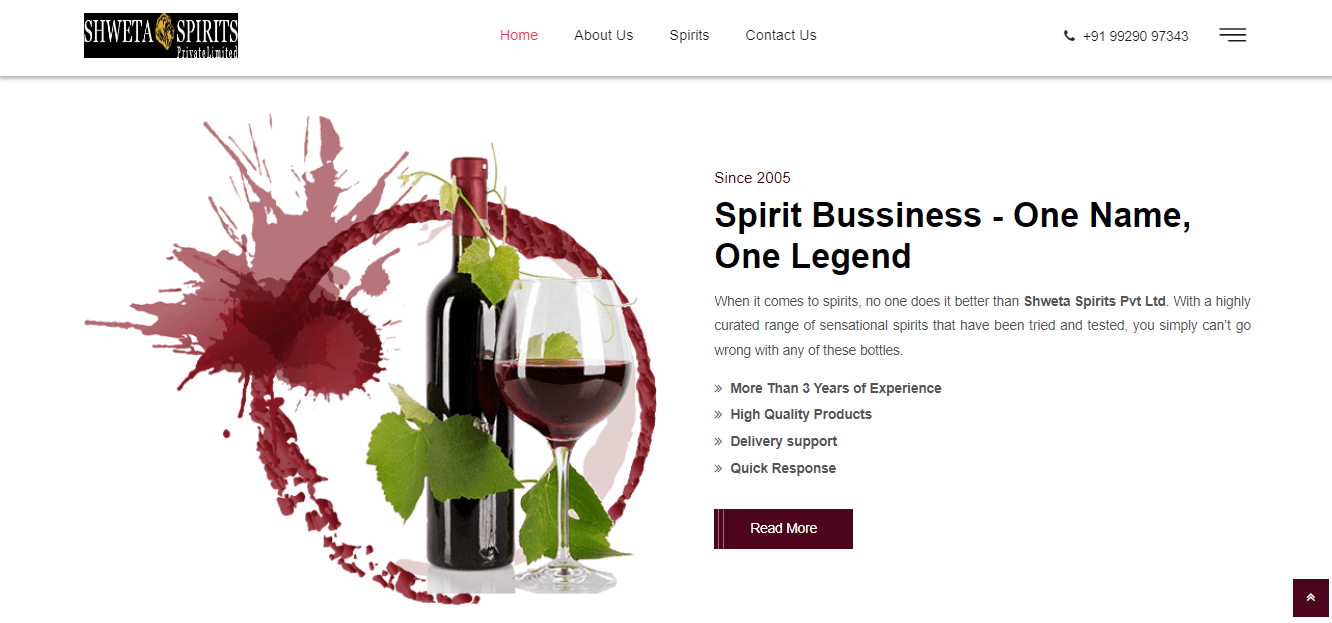The height and width of the screenshot is (623, 1332).
Task: Click the Read More button
Action: (x=783, y=529)
